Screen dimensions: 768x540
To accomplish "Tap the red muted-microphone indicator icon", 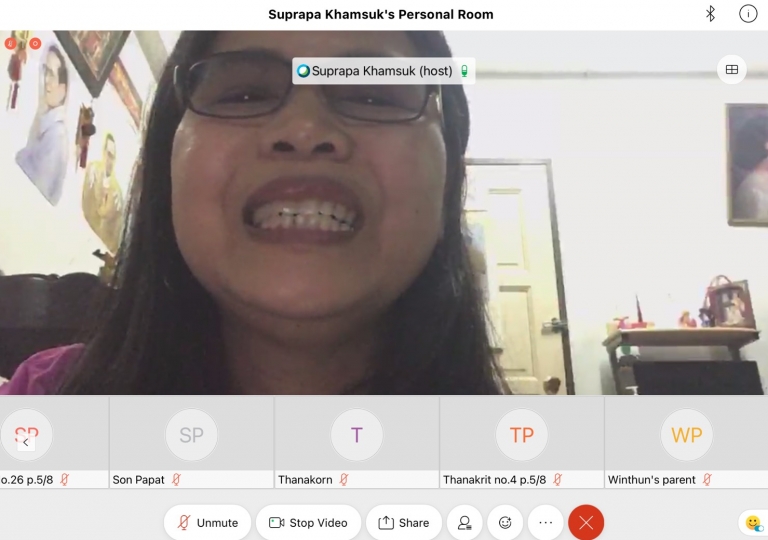I will point(10,44).
